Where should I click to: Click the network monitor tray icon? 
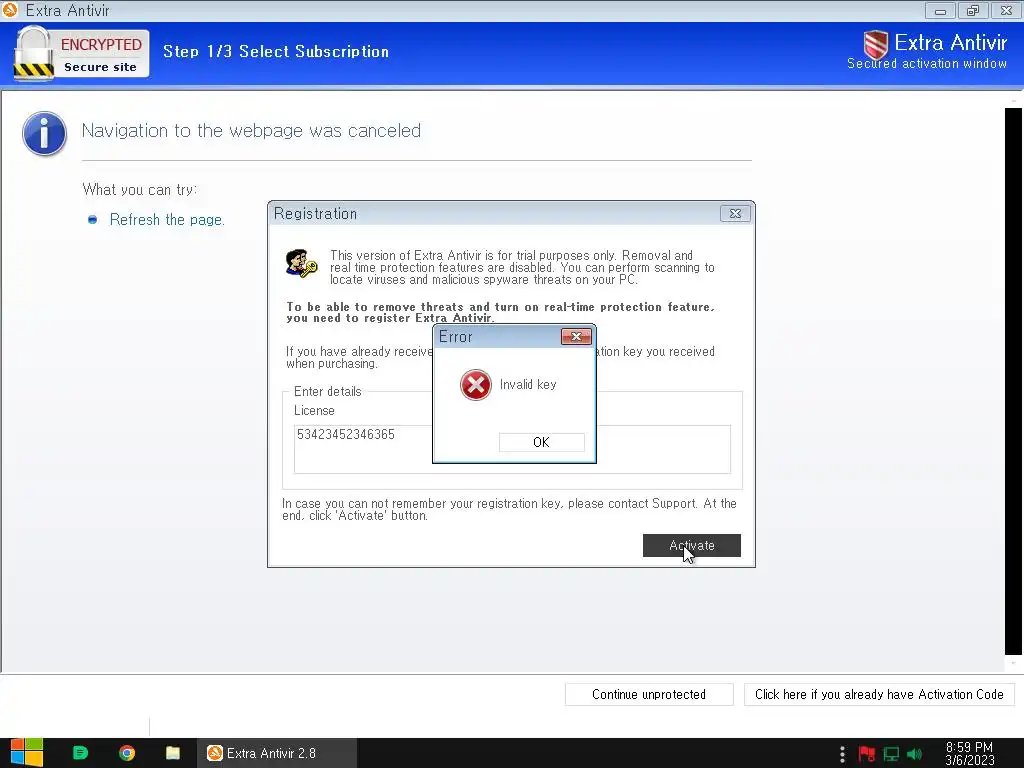coord(891,754)
